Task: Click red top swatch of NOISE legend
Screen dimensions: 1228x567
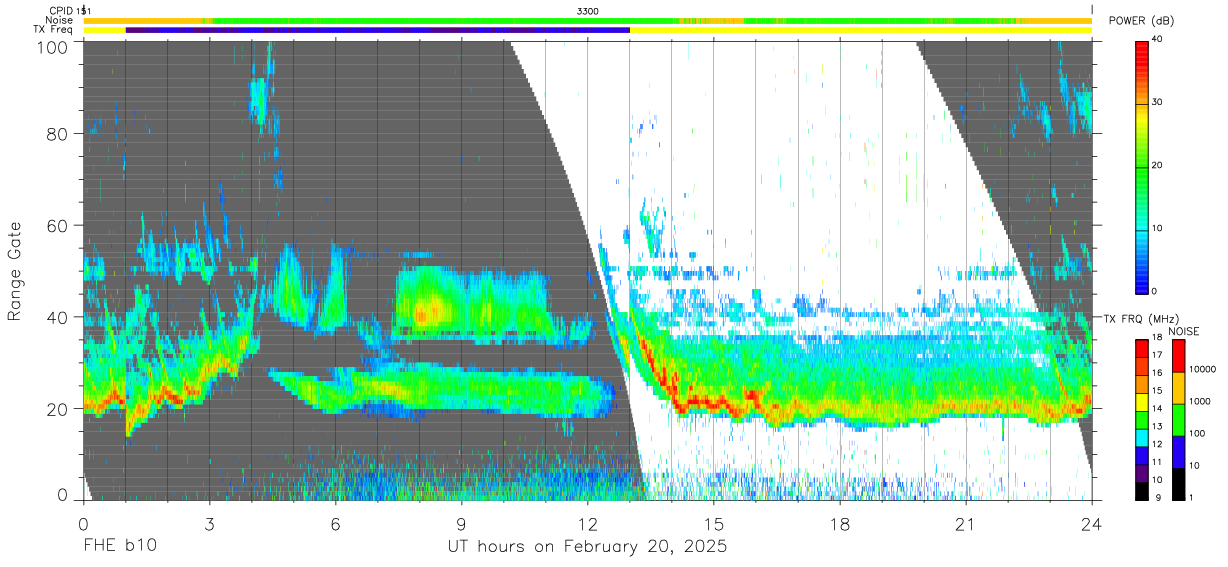Action: click(1177, 356)
